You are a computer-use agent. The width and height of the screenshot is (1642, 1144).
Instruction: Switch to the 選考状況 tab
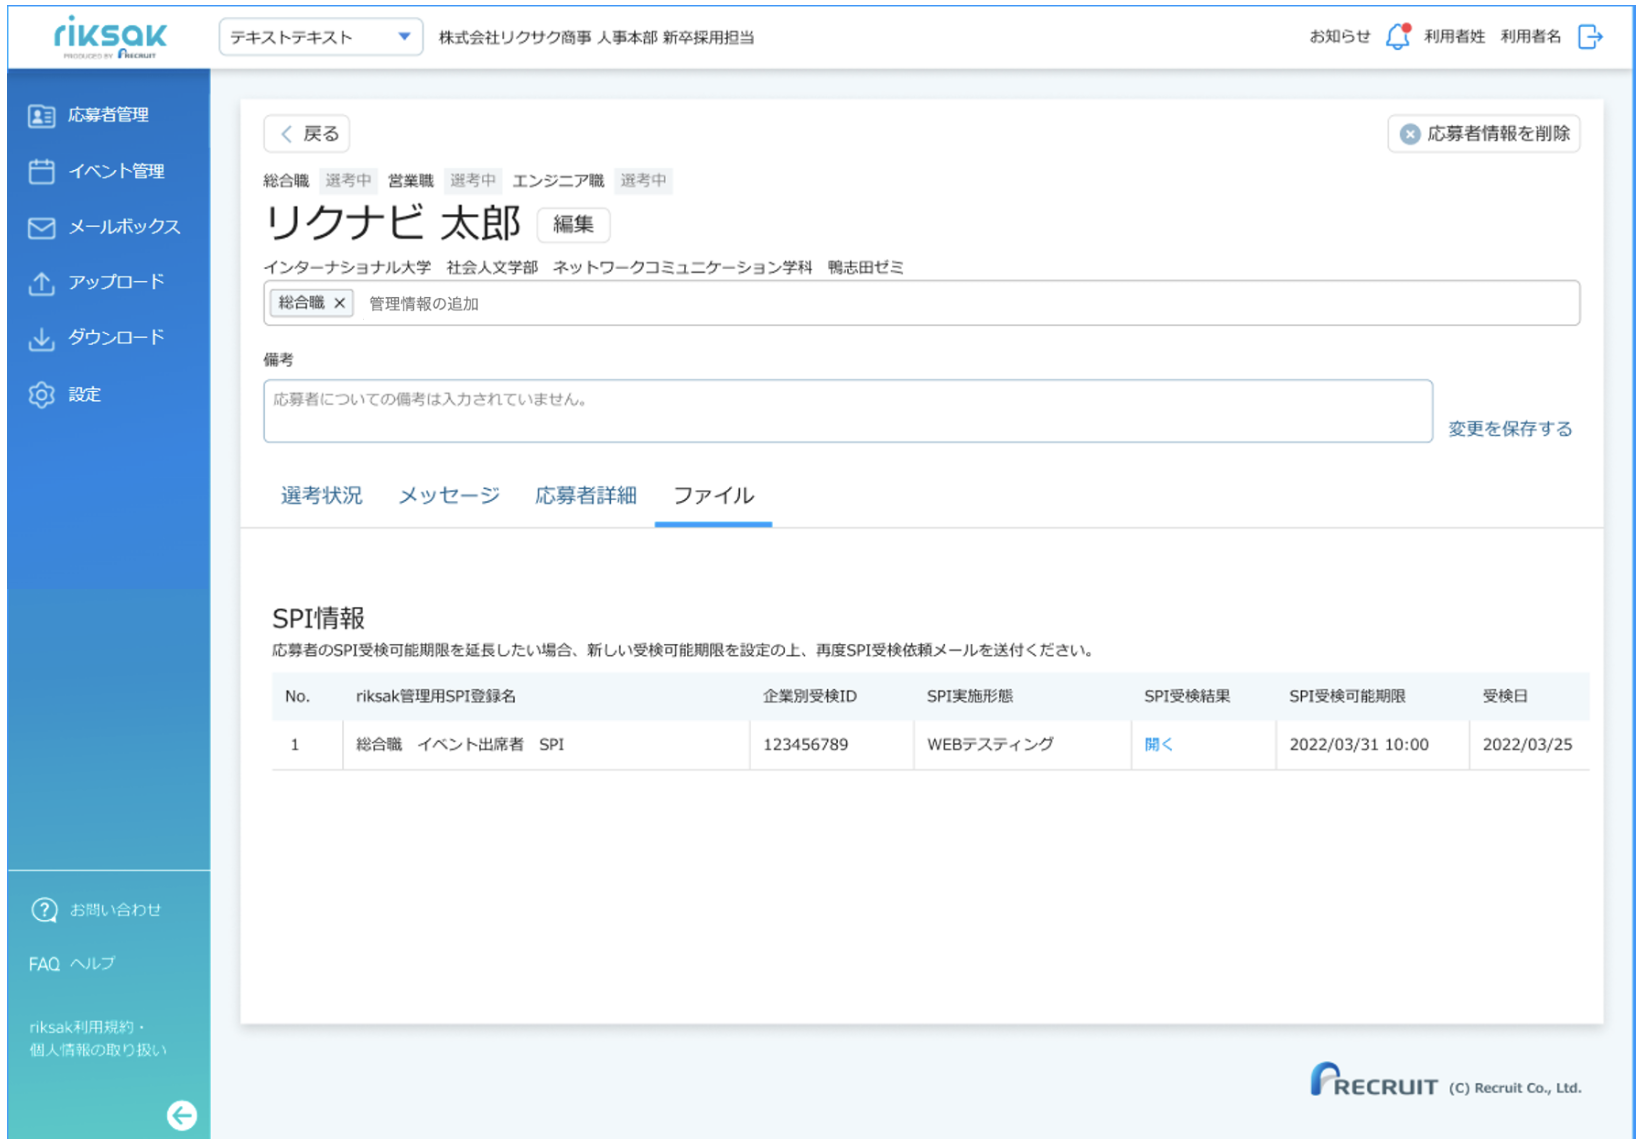[321, 496]
